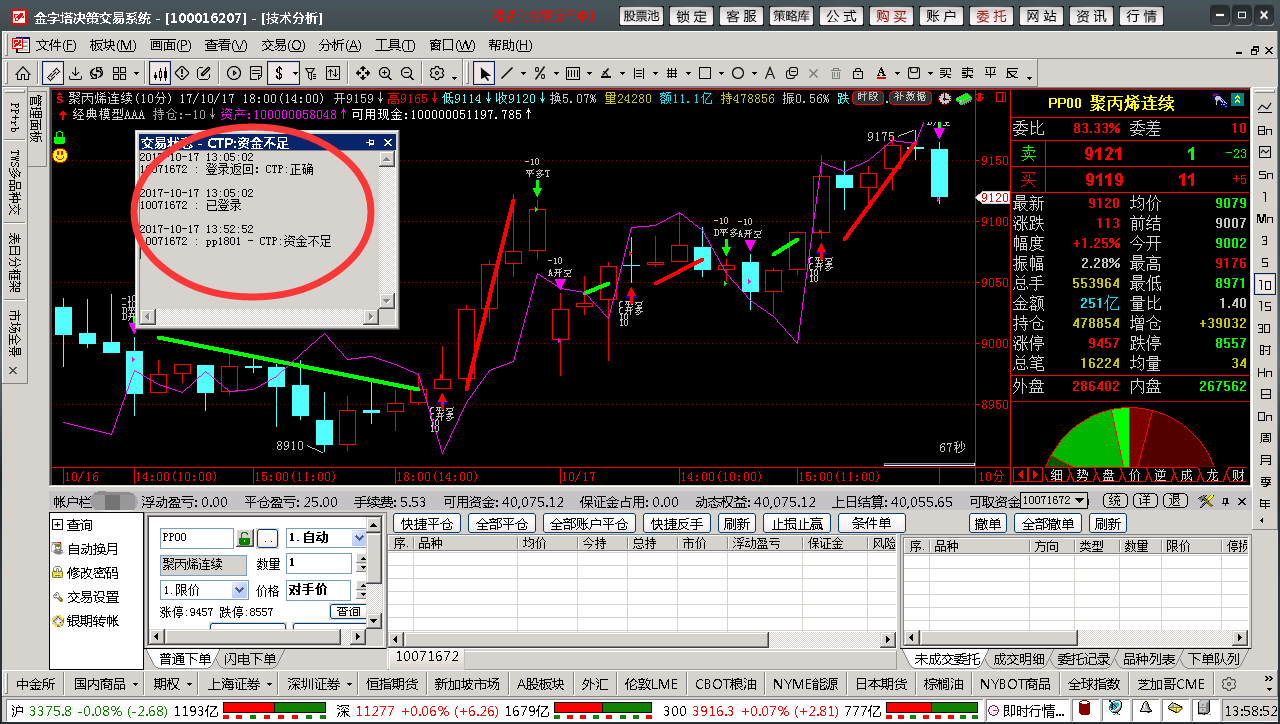Switch to the 闪电下单 tab
Image resolution: width=1280 pixels, height=724 pixels.
click(x=249, y=658)
